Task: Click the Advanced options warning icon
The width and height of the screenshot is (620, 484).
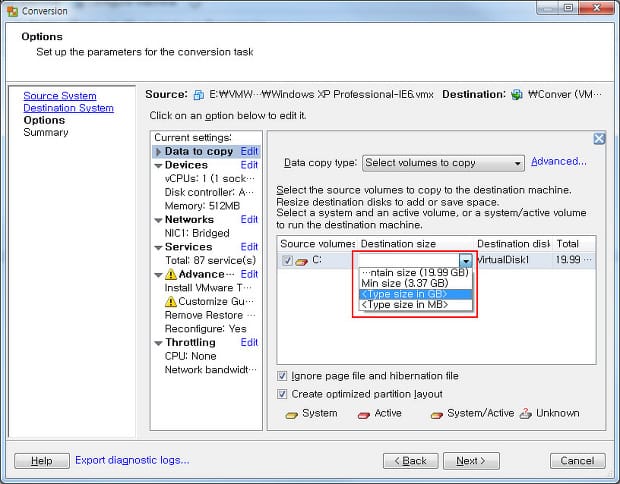Action: pos(170,274)
